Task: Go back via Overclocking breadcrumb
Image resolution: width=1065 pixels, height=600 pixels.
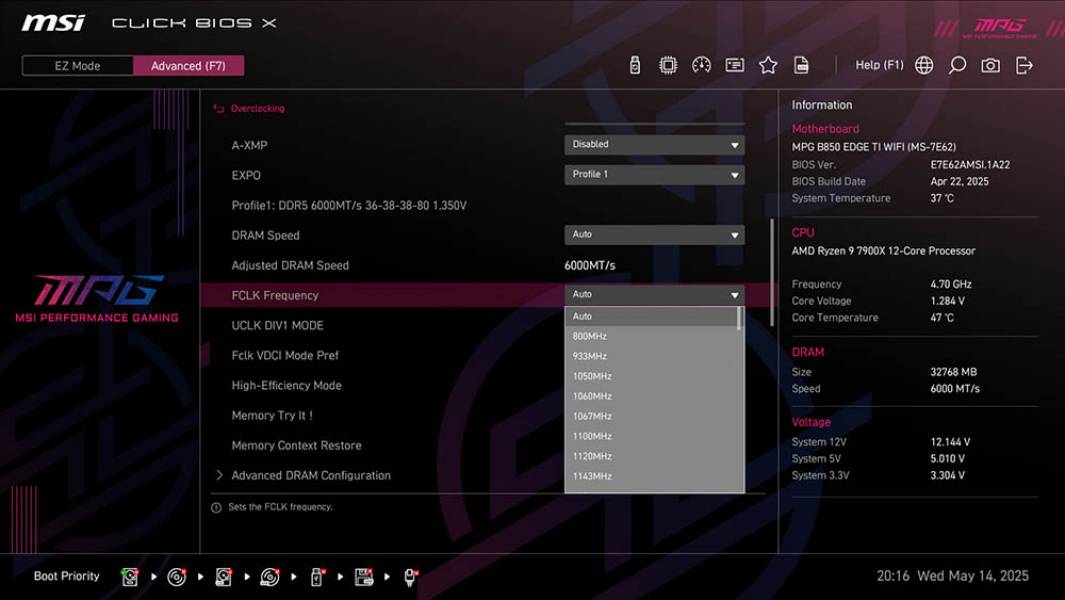Action: (x=257, y=108)
